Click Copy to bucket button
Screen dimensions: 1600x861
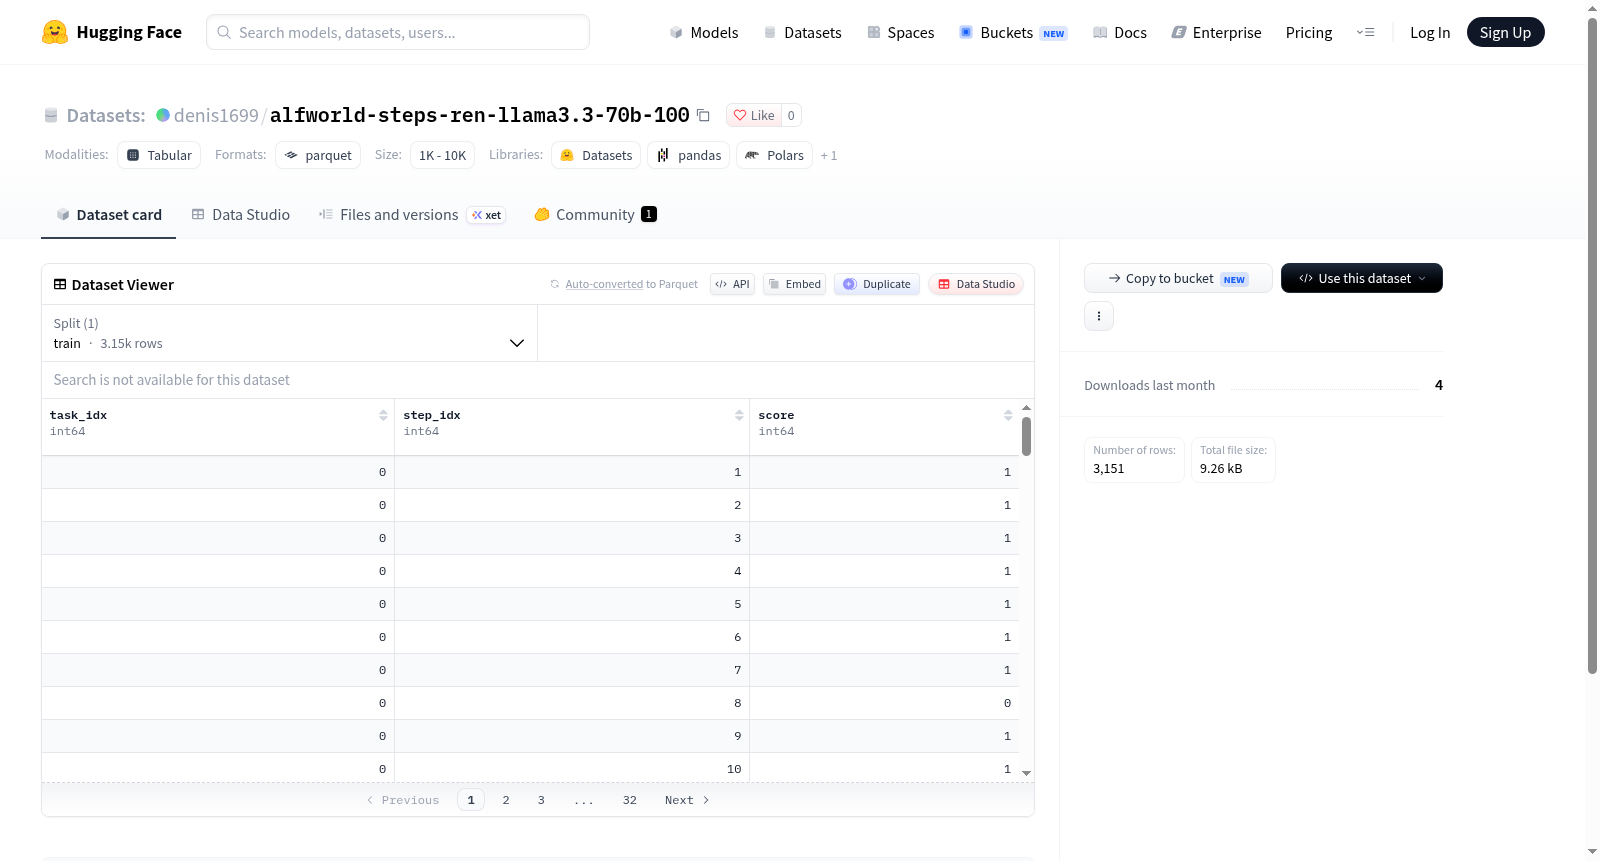pyautogui.click(x=1178, y=278)
